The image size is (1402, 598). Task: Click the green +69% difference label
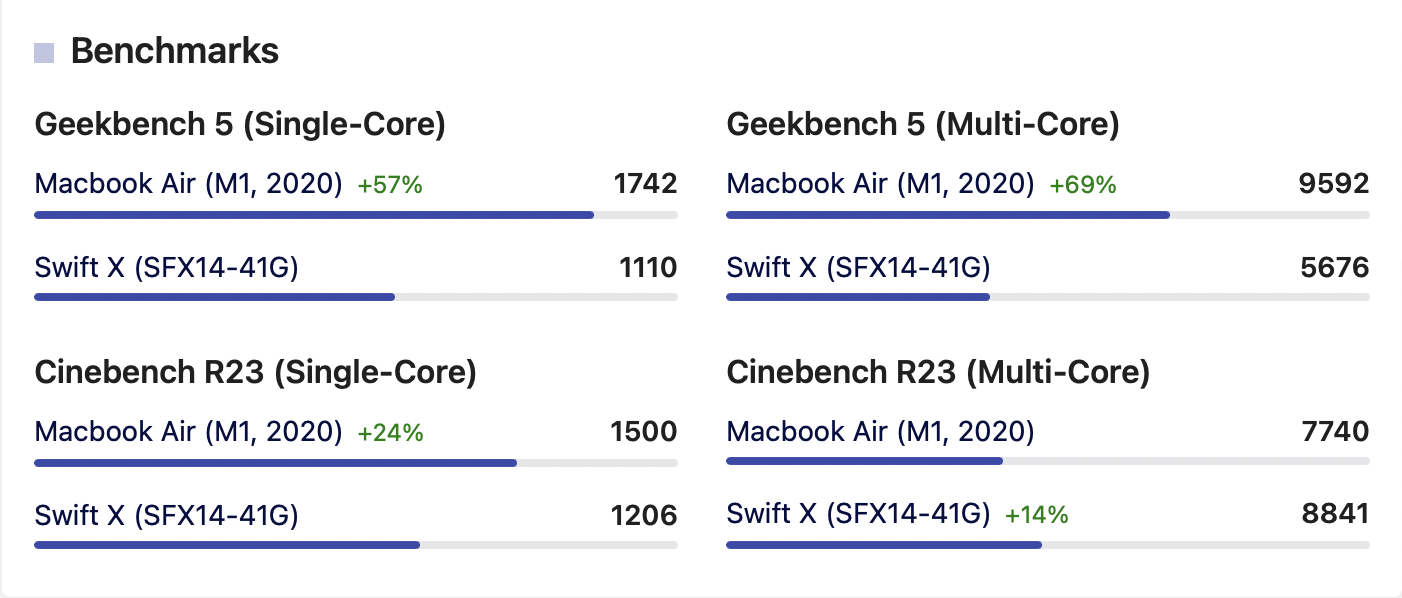tap(1082, 185)
